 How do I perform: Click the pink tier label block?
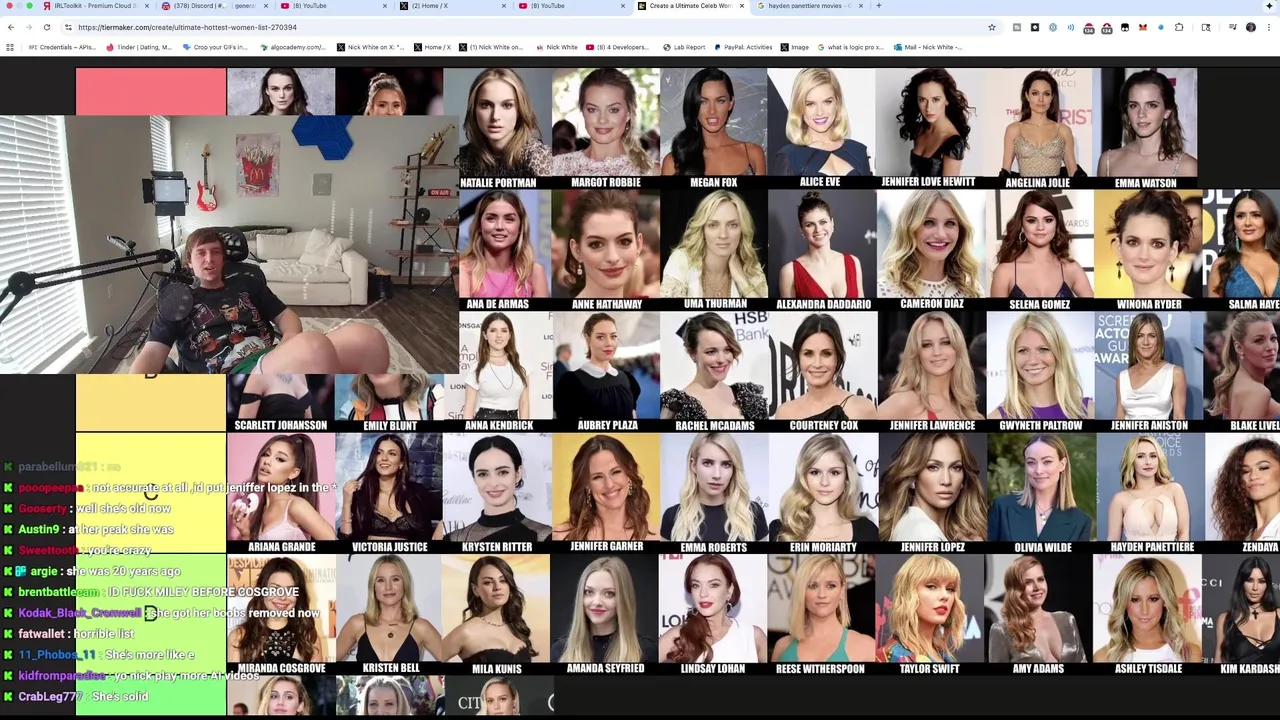(x=151, y=91)
